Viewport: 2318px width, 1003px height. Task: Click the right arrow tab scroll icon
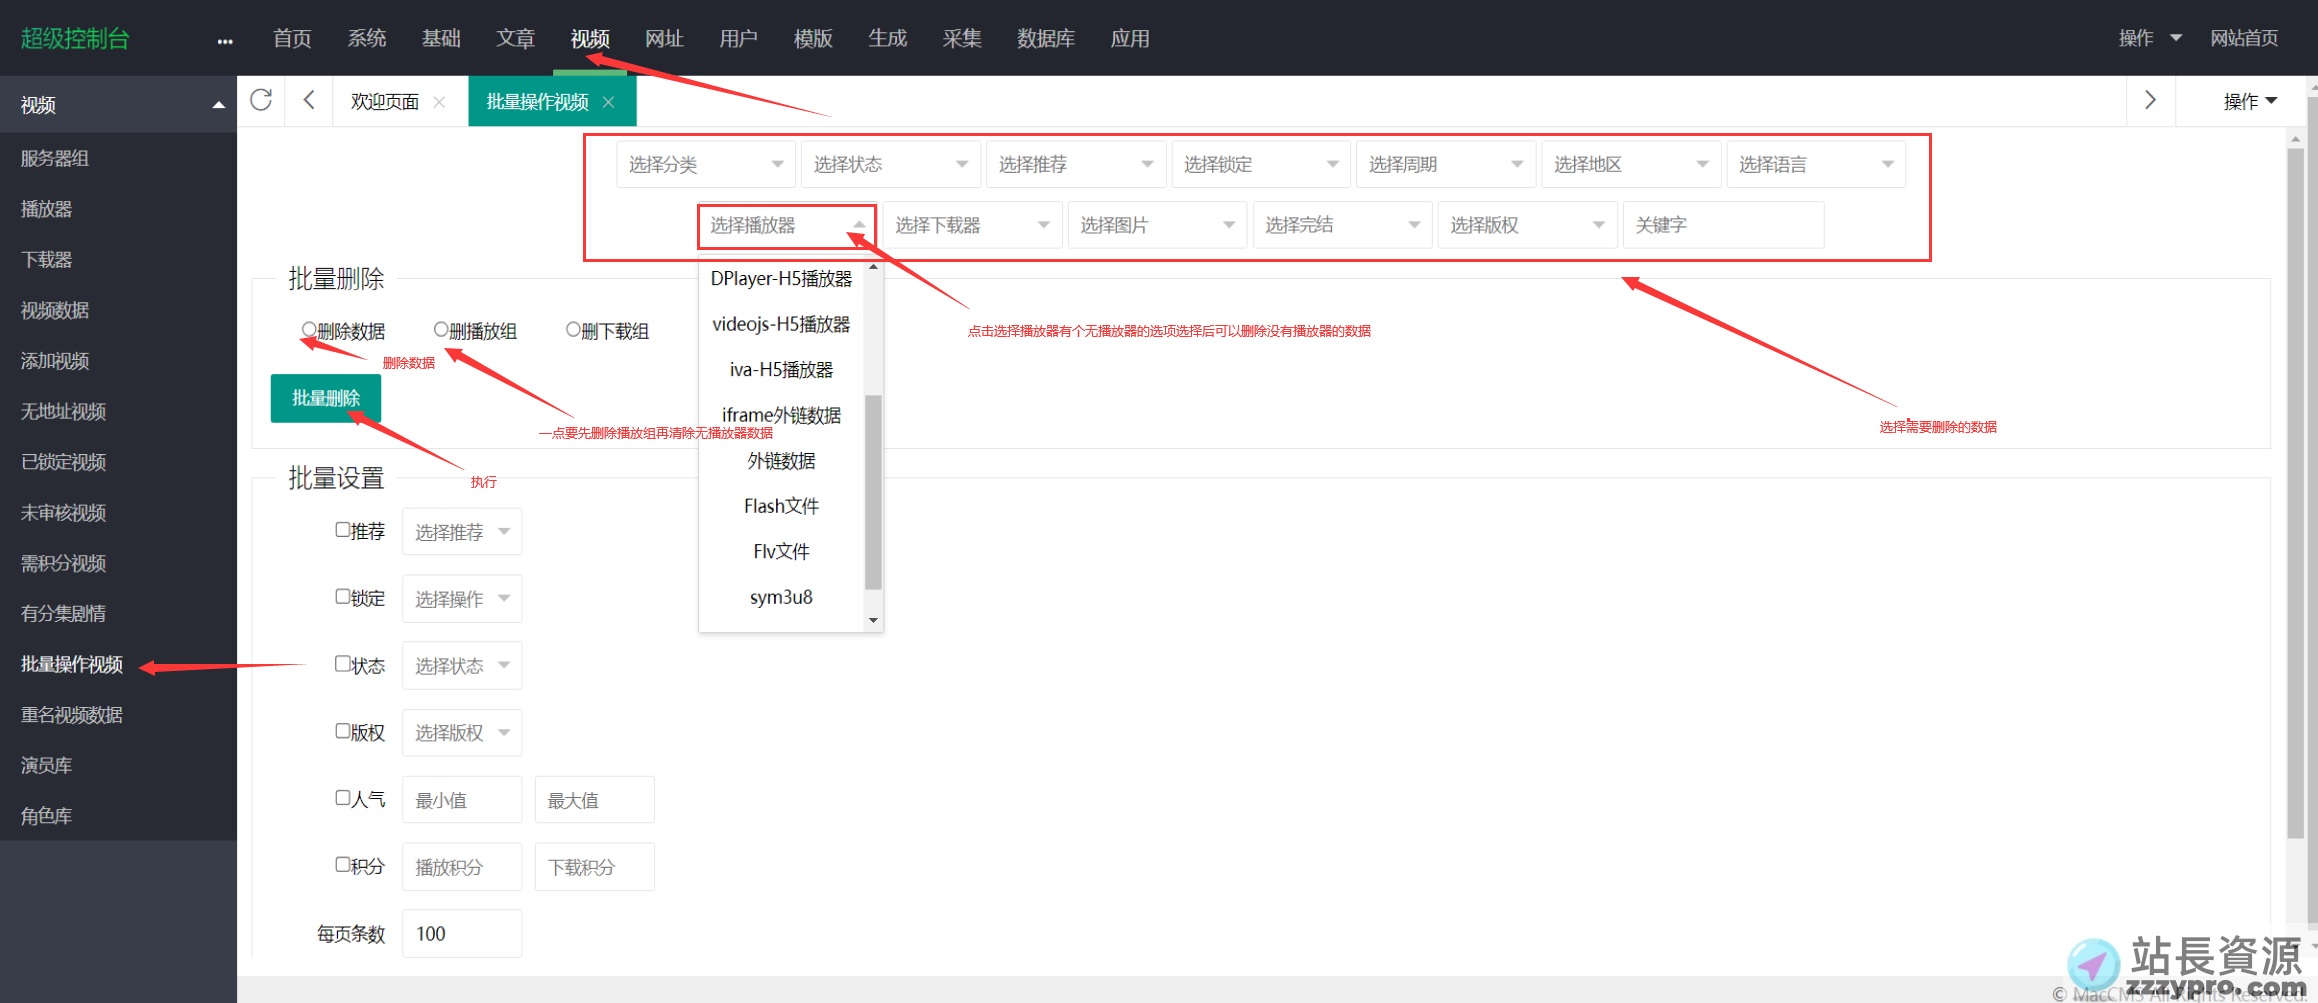(x=2150, y=100)
